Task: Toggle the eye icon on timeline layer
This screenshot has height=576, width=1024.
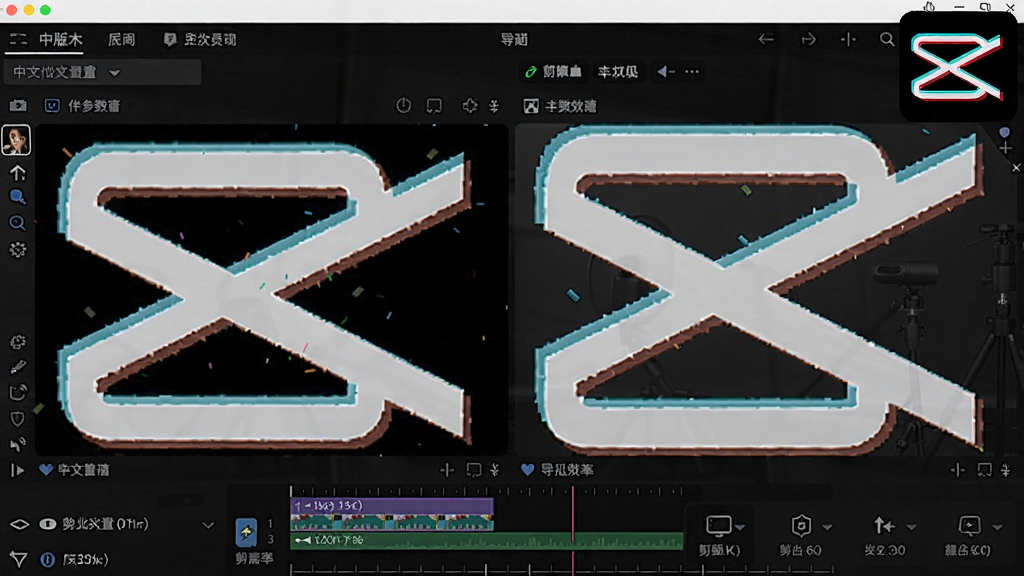Action: [20, 524]
